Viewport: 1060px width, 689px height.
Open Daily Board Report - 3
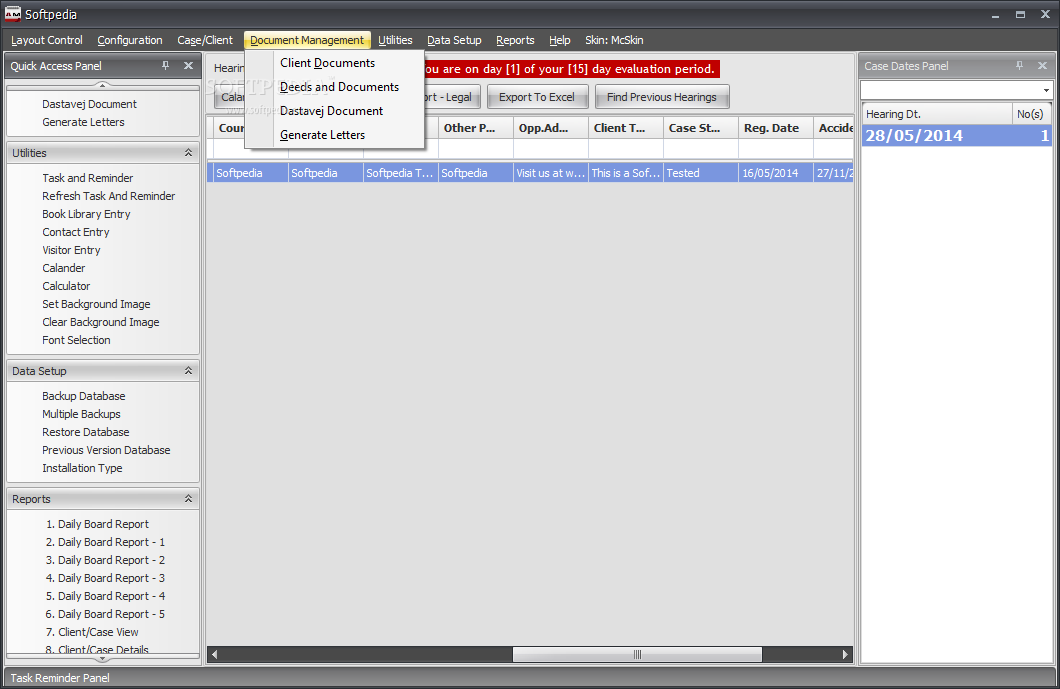[x=105, y=578]
